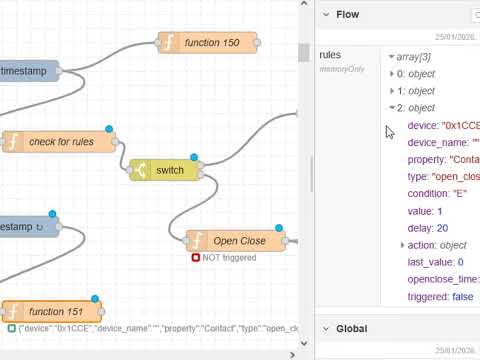This screenshot has width=480, height=360.
Task: Click the rules context variable name
Action: pos(330,55)
